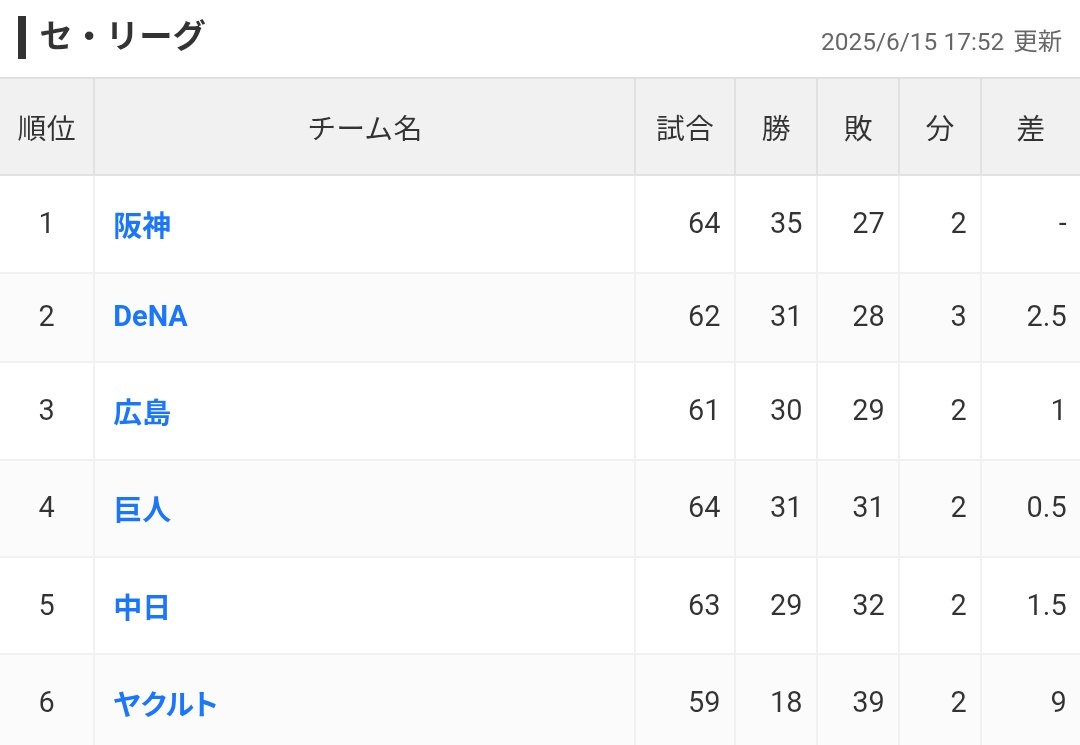Click the 順位 column header
Image resolution: width=1080 pixels, height=745 pixels.
[x=47, y=128]
